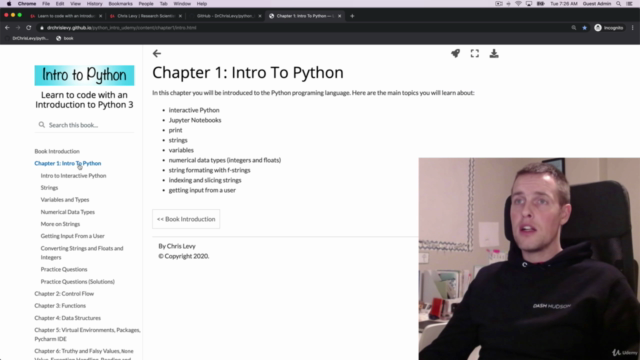Open Practice Questions link
The width and height of the screenshot is (640, 360).
(64, 269)
